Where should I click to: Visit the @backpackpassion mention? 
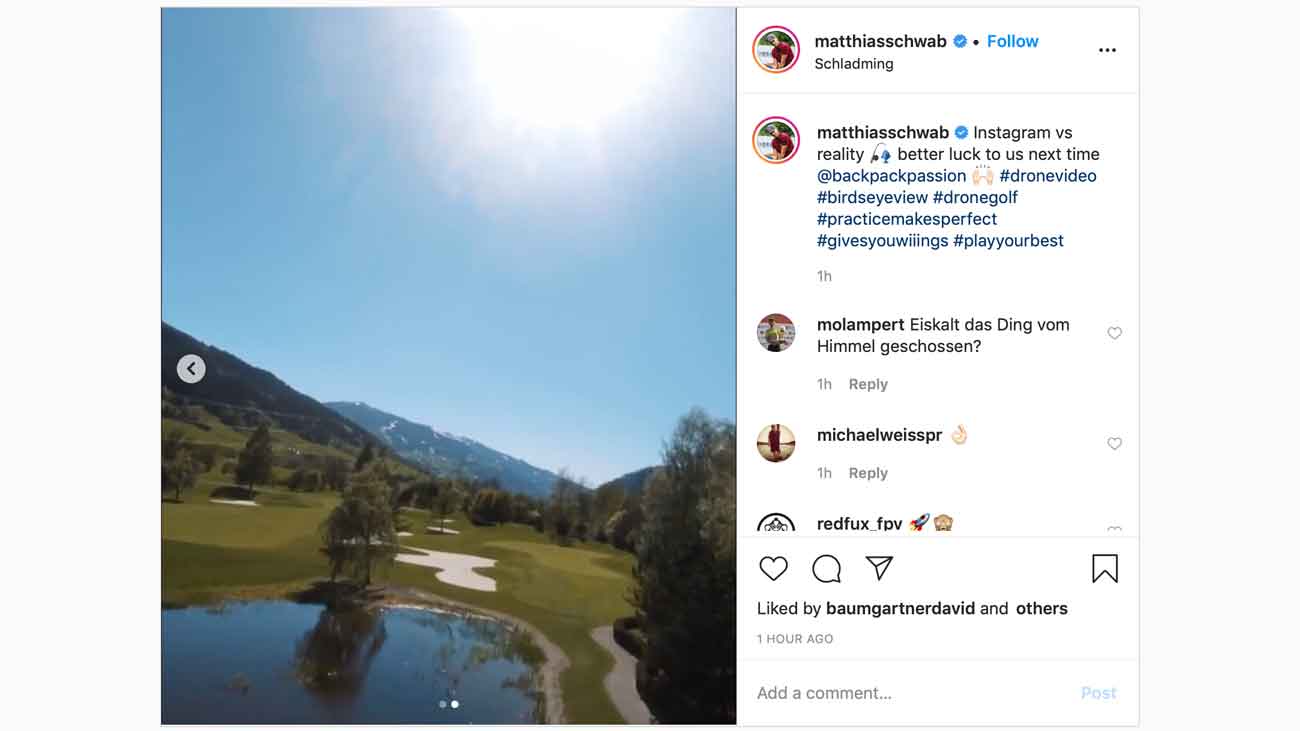point(891,176)
